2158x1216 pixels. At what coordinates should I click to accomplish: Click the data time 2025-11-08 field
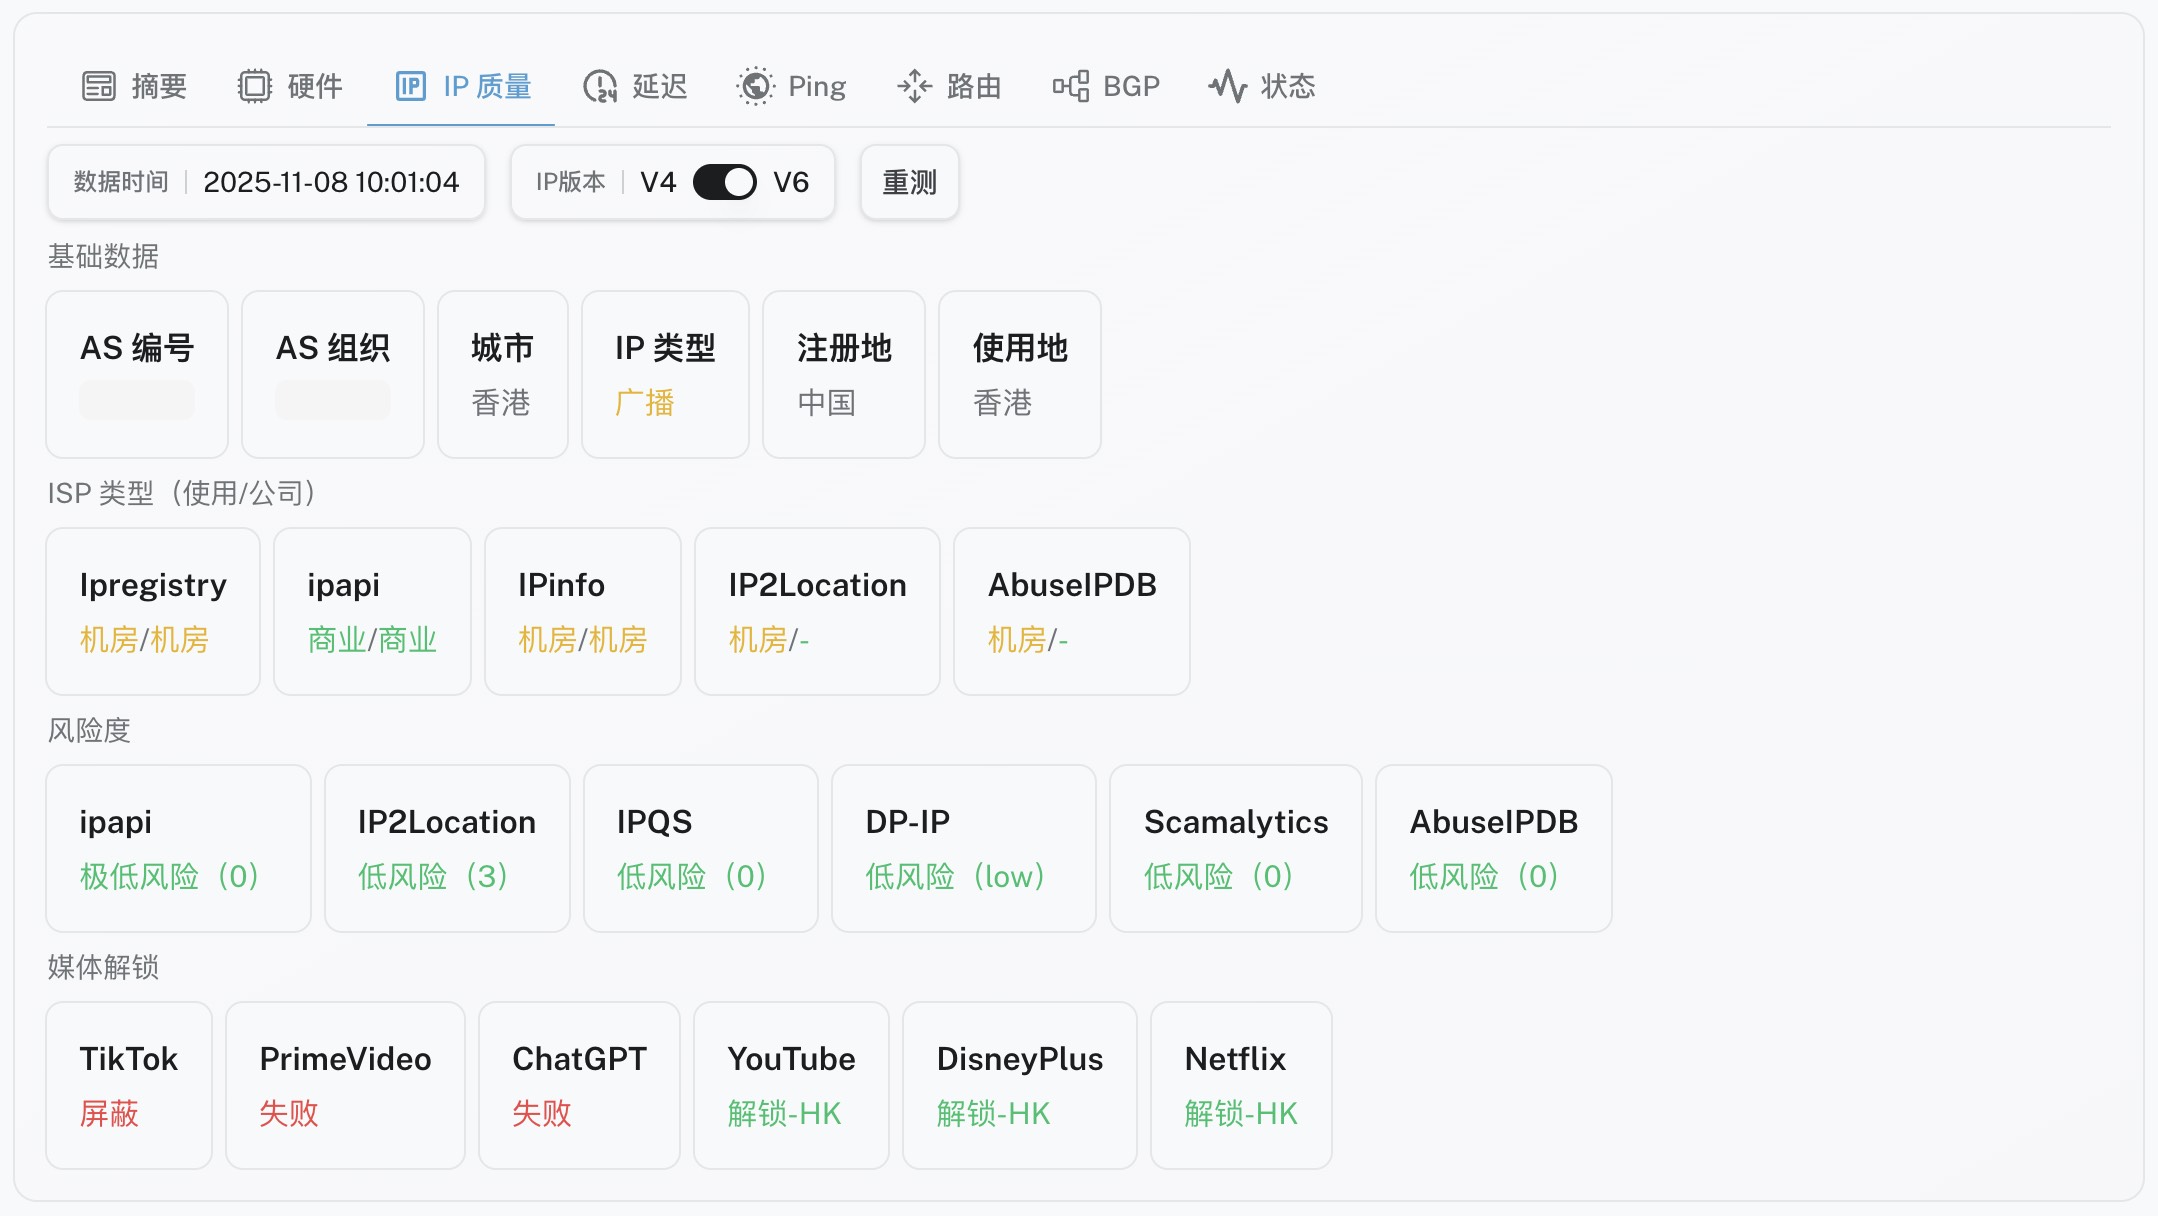point(330,182)
